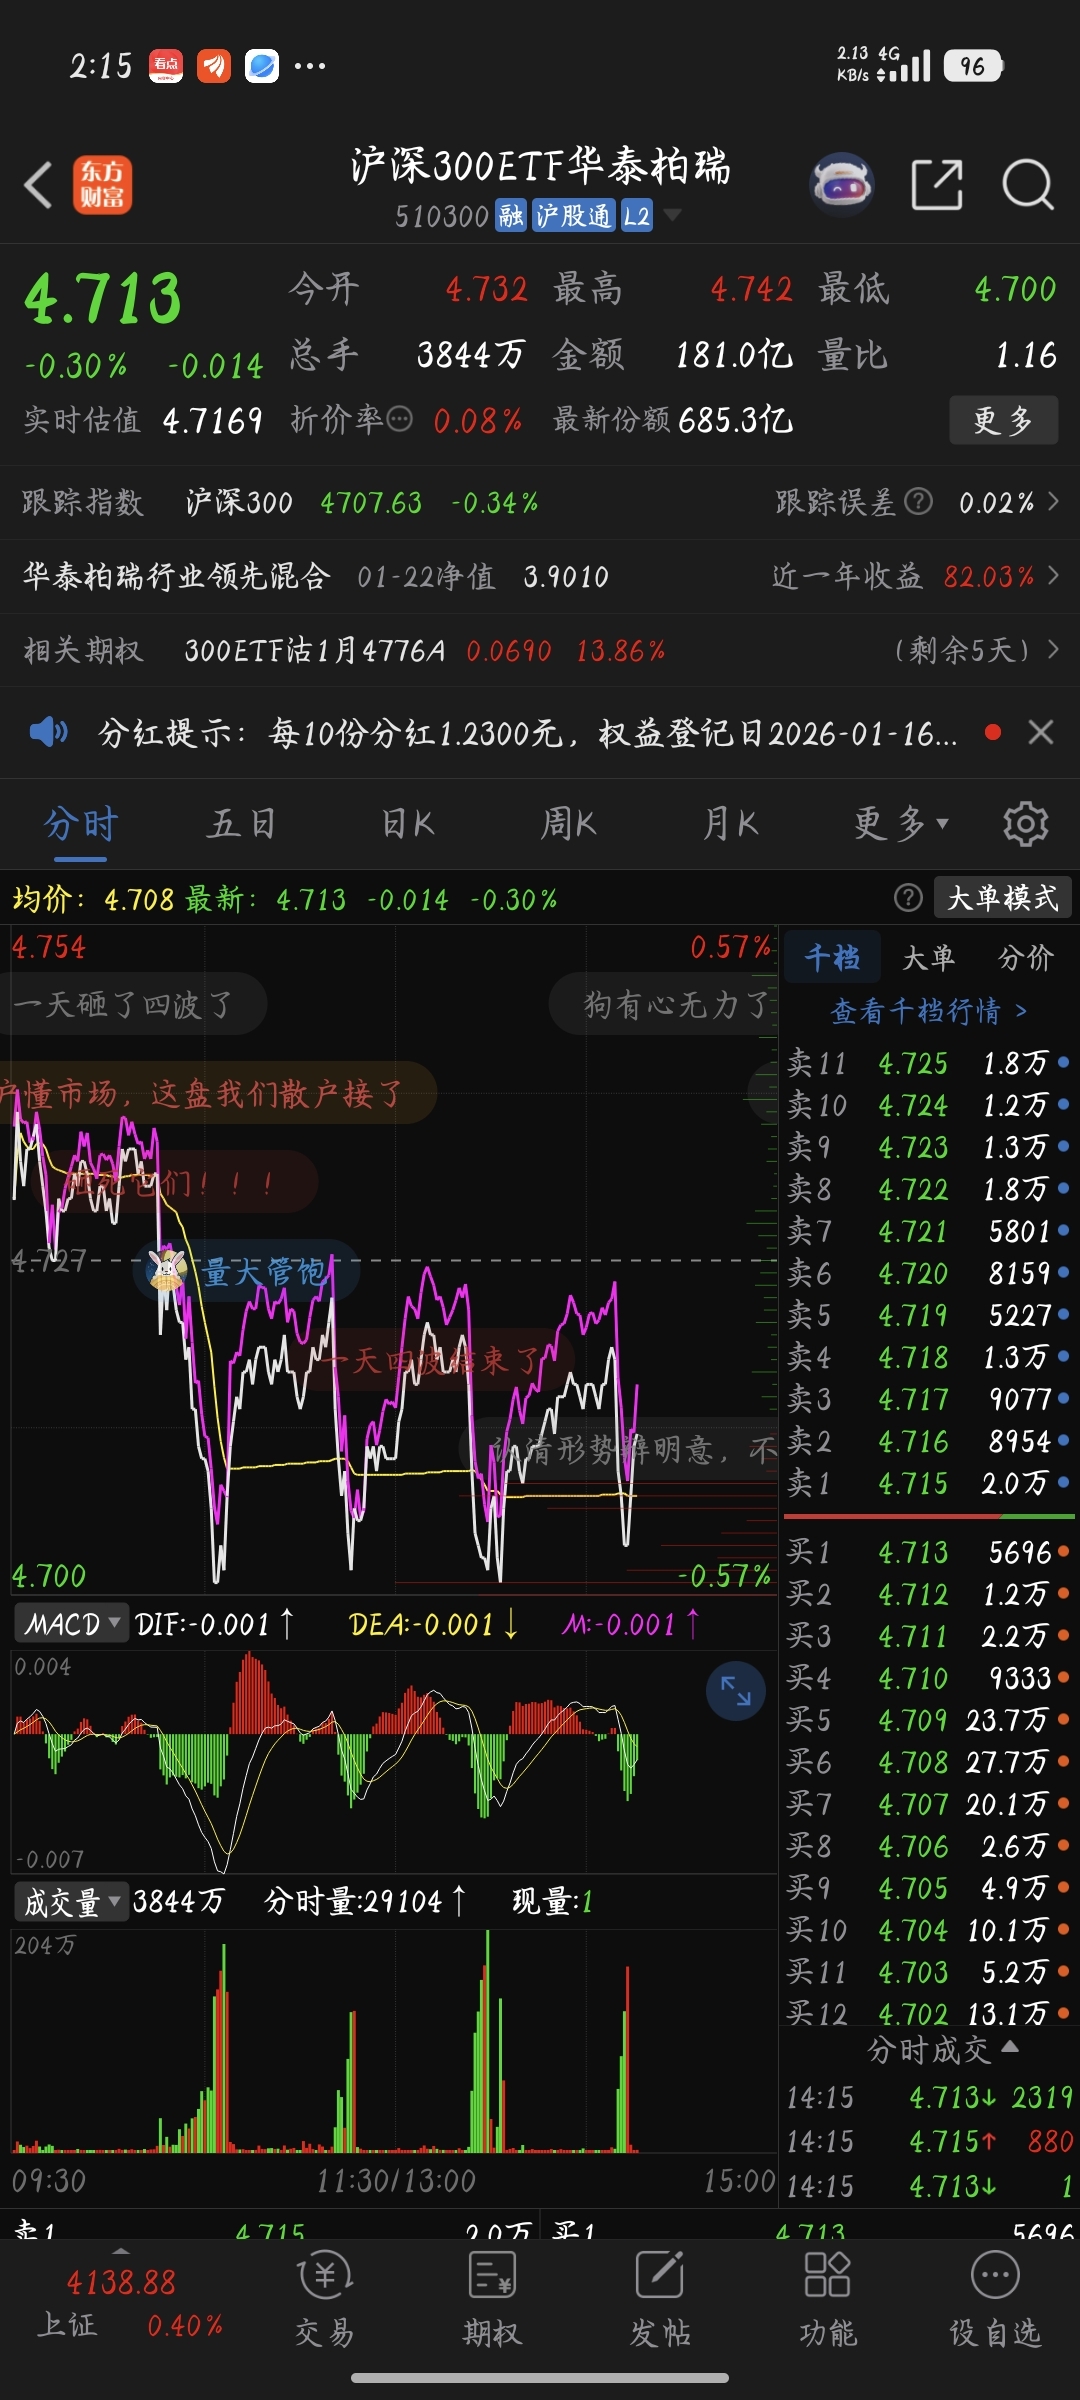Tap the 沪股通 tag
Image resolution: width=1080 pixels, height=2400 pixels.
tap(573, 216)
